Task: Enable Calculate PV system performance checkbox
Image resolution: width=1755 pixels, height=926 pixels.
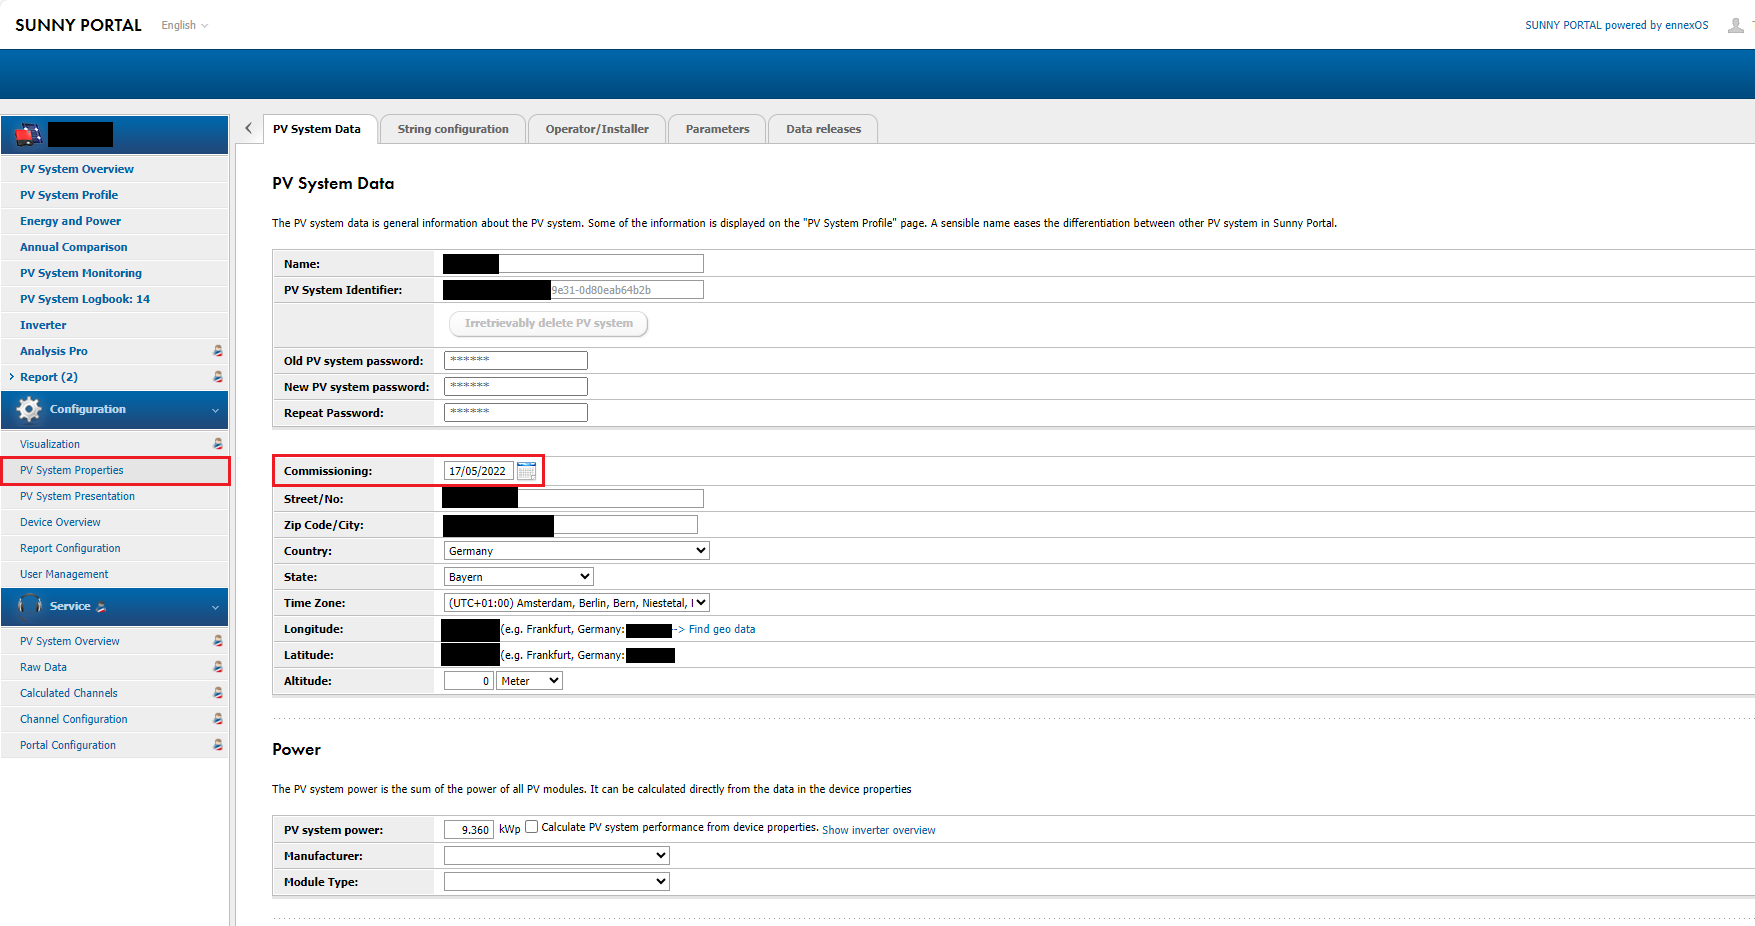Action: [532, 827]
